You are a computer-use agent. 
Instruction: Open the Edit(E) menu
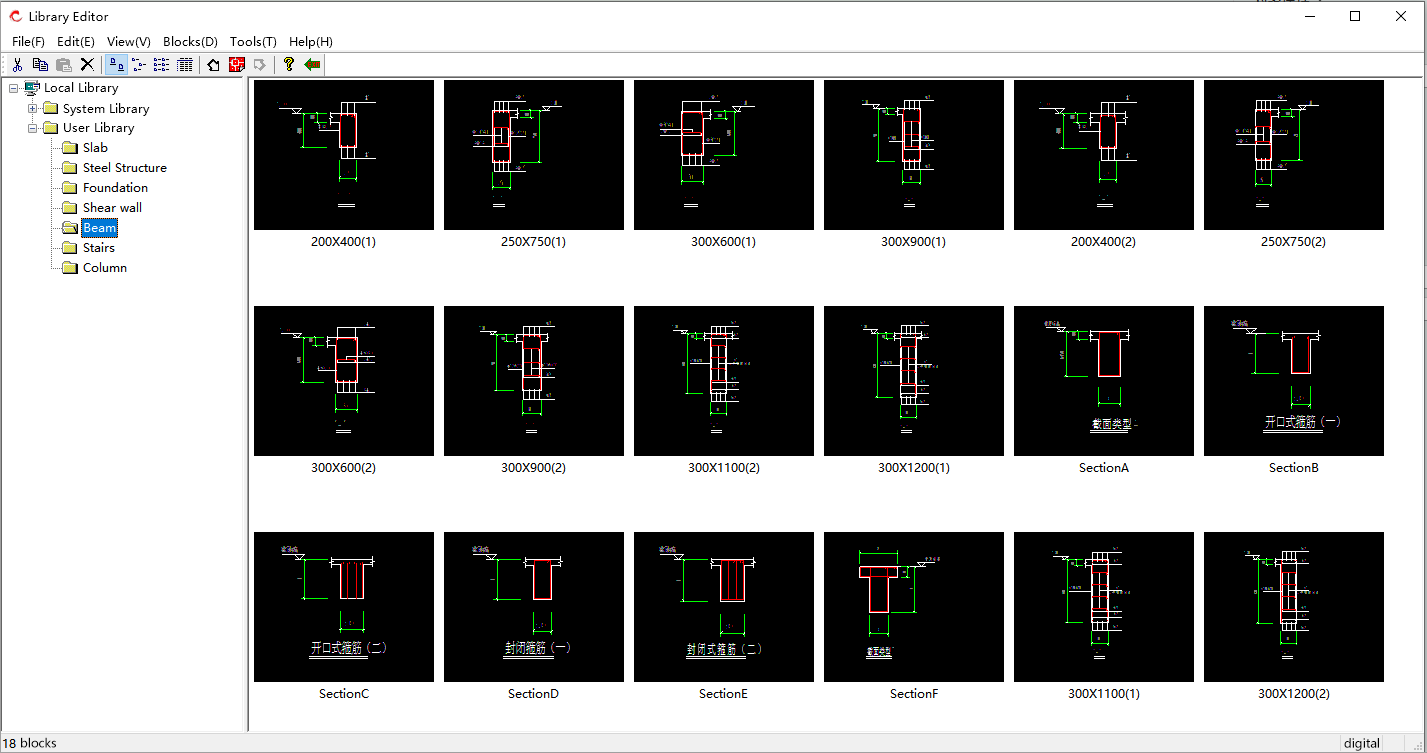76,42
